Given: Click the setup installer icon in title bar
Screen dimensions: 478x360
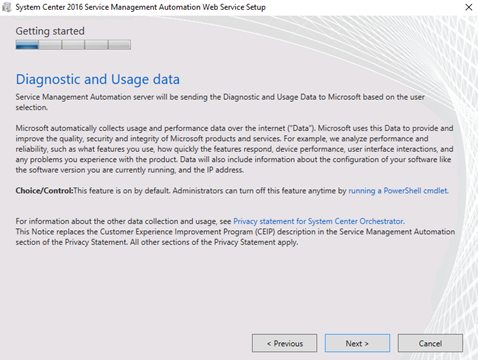Looking at the screenshot, I should (7, 7).
